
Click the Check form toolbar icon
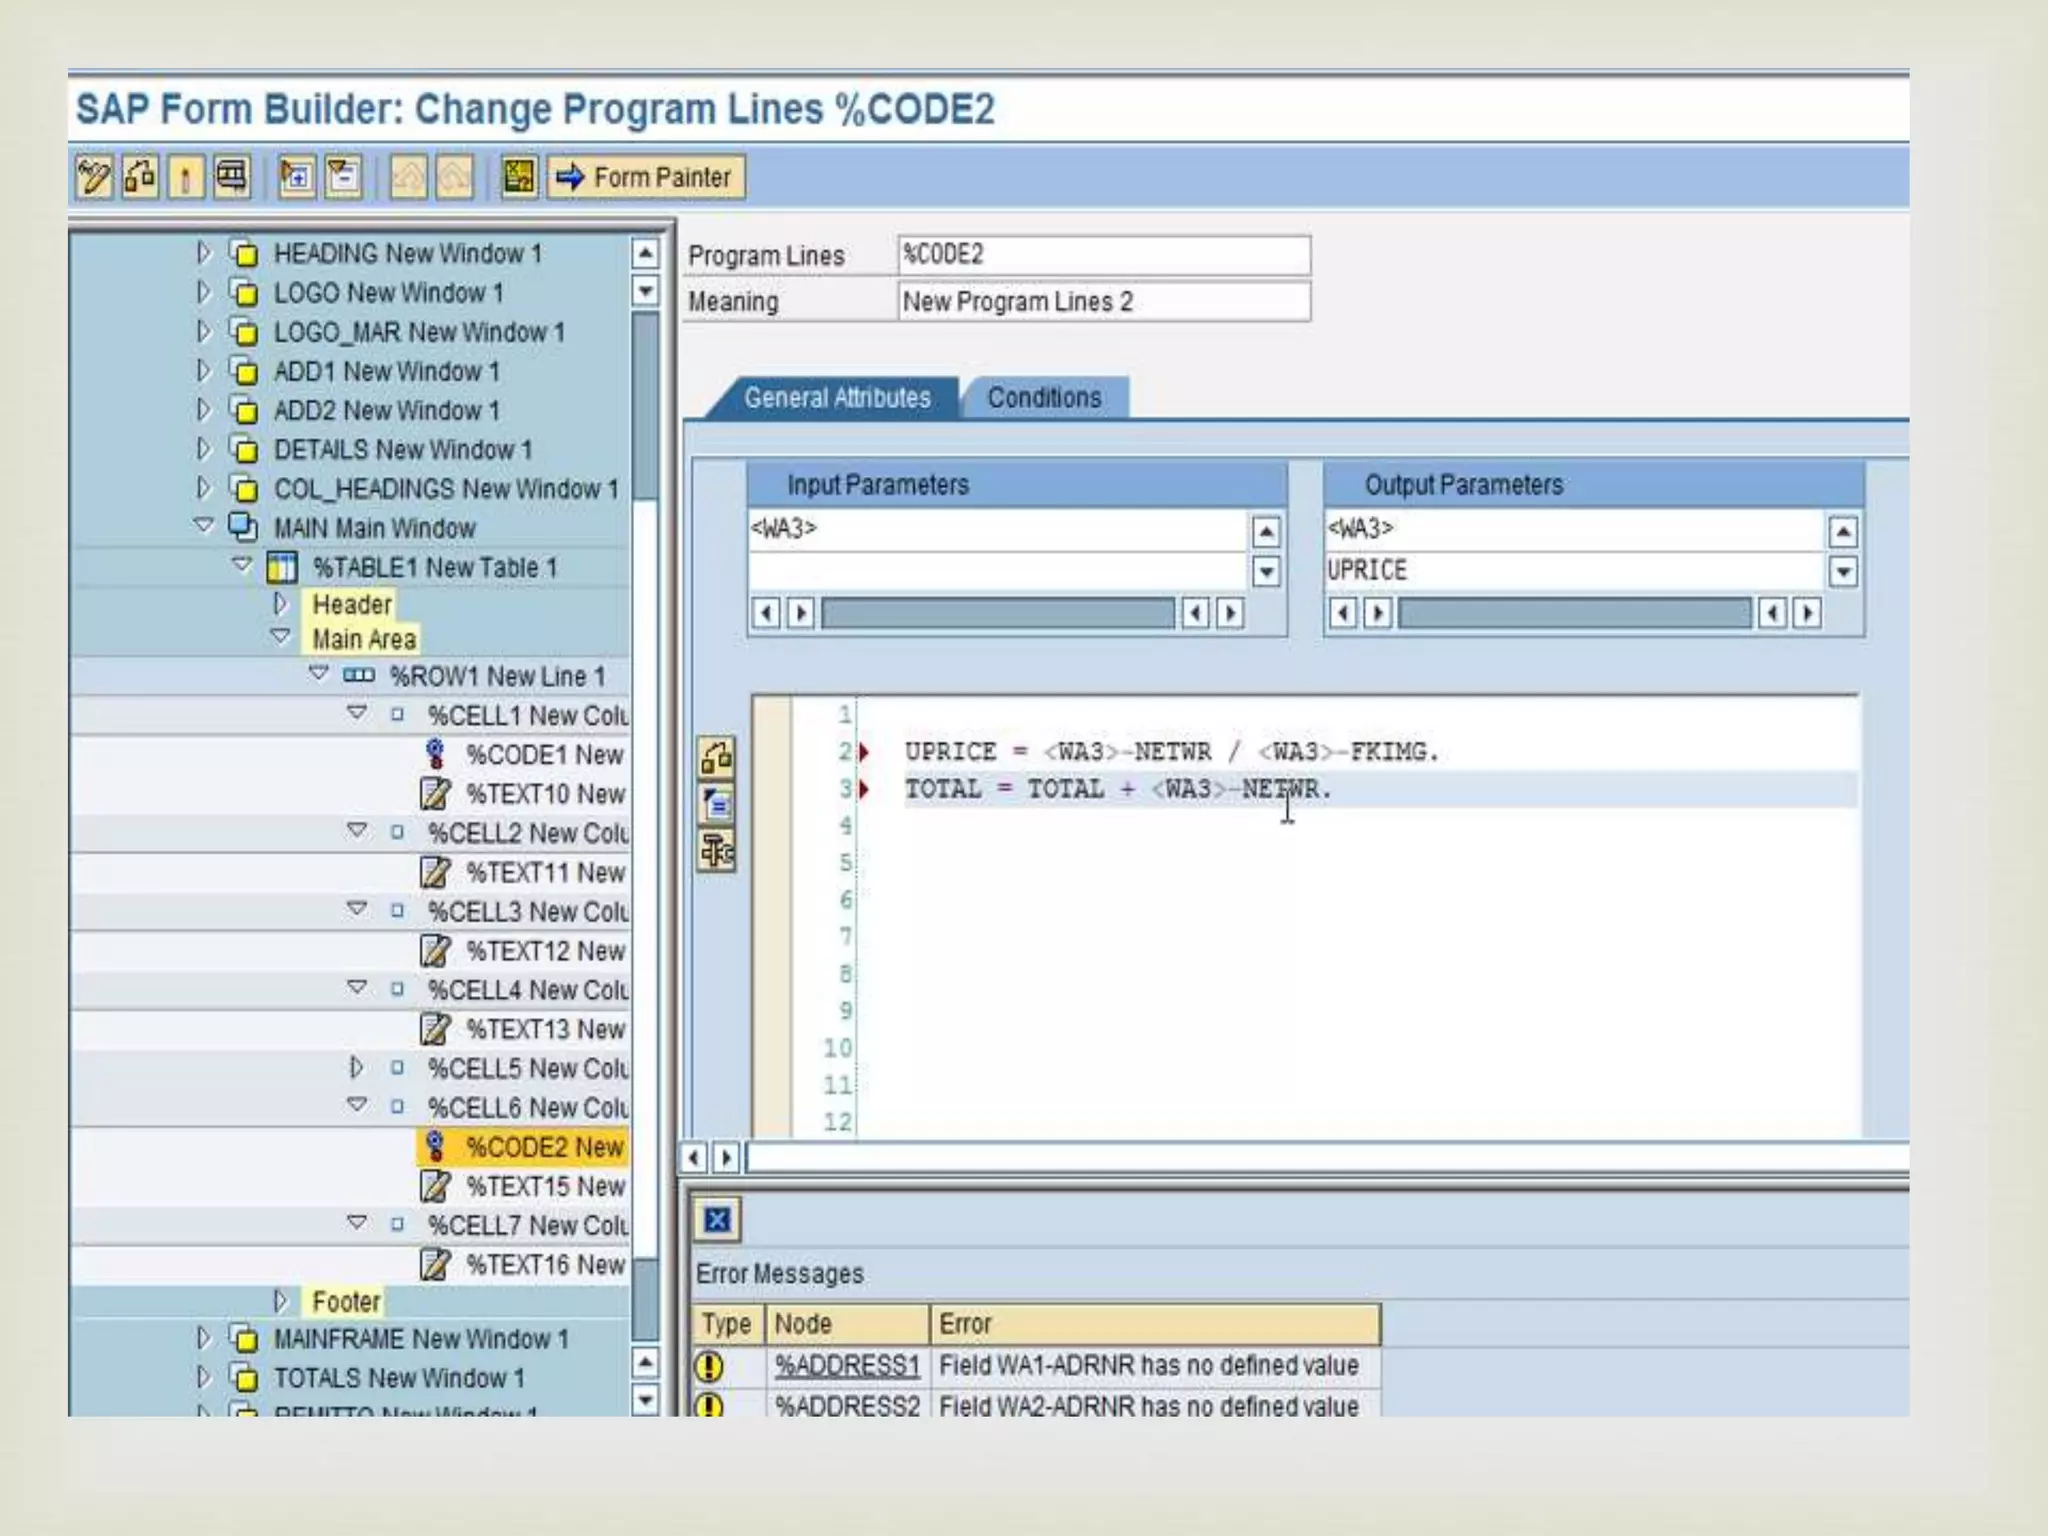(140, 178)
